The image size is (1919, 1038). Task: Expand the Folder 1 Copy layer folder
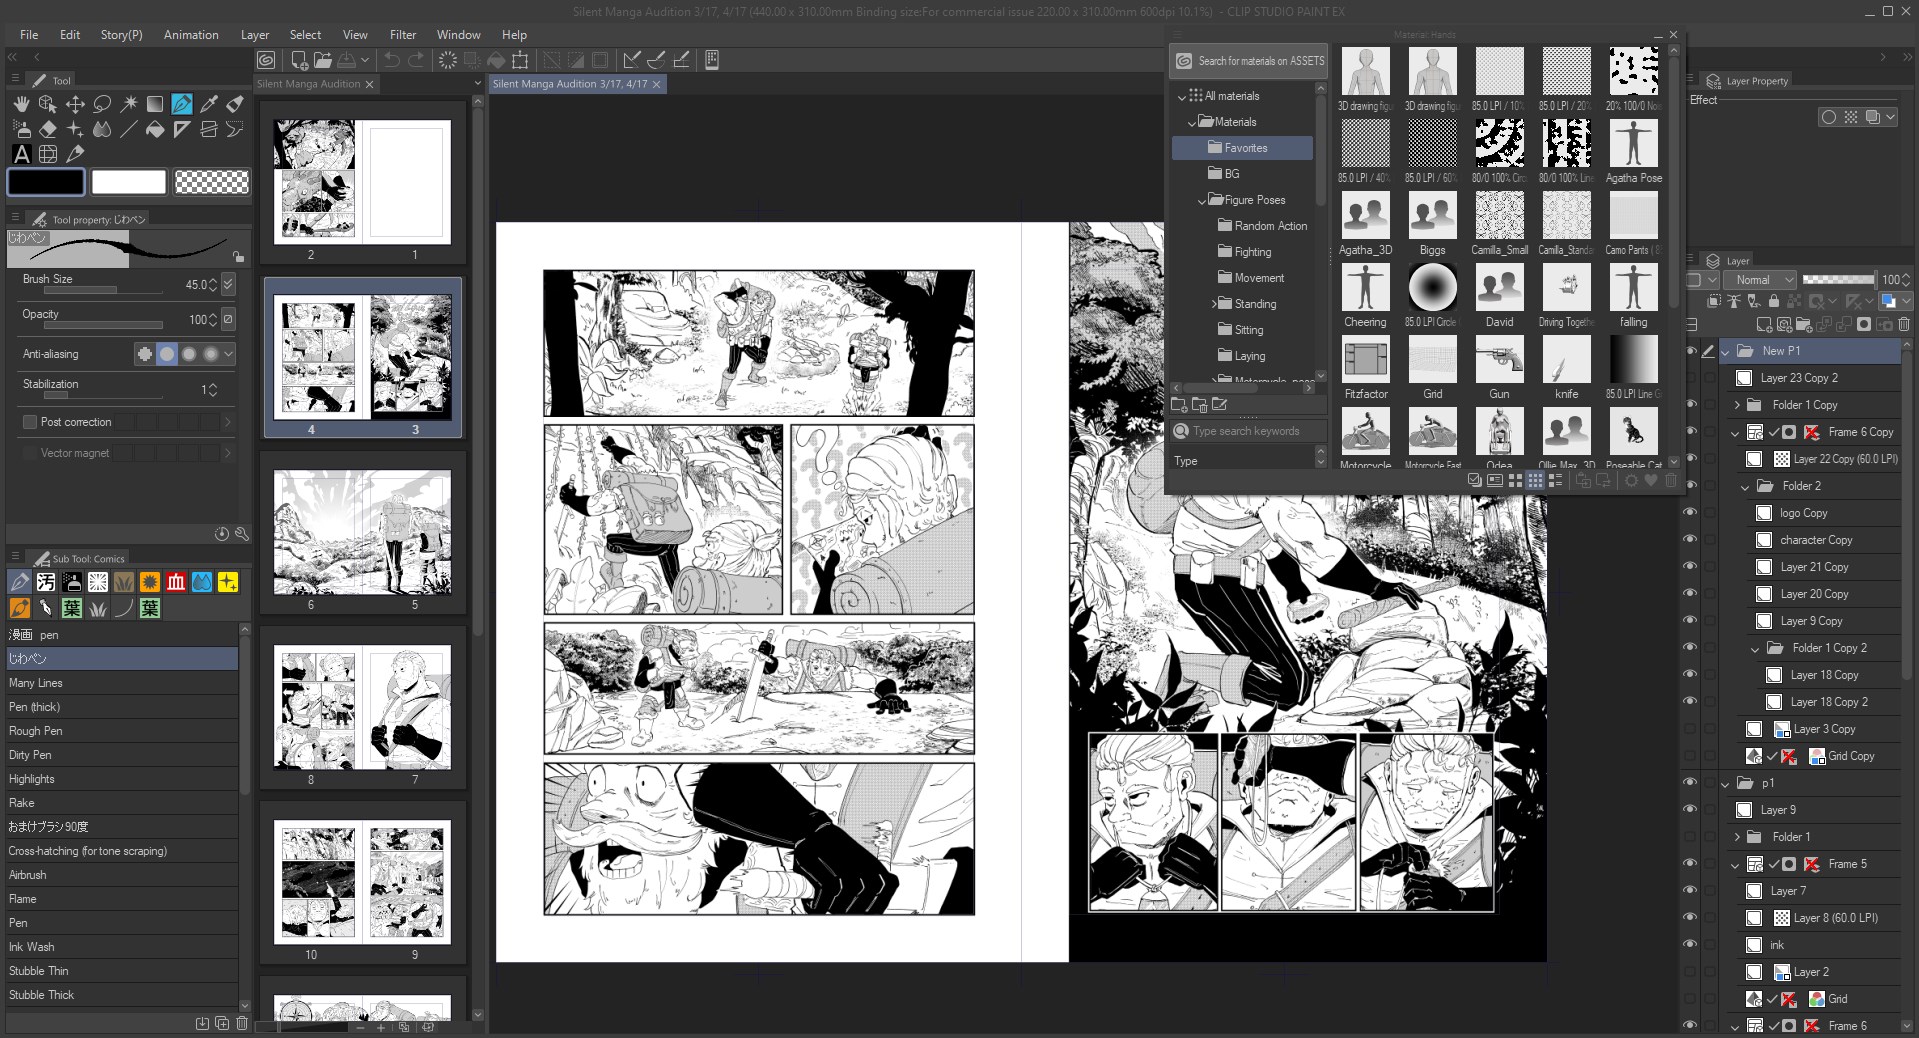(x=1737, y=405)
